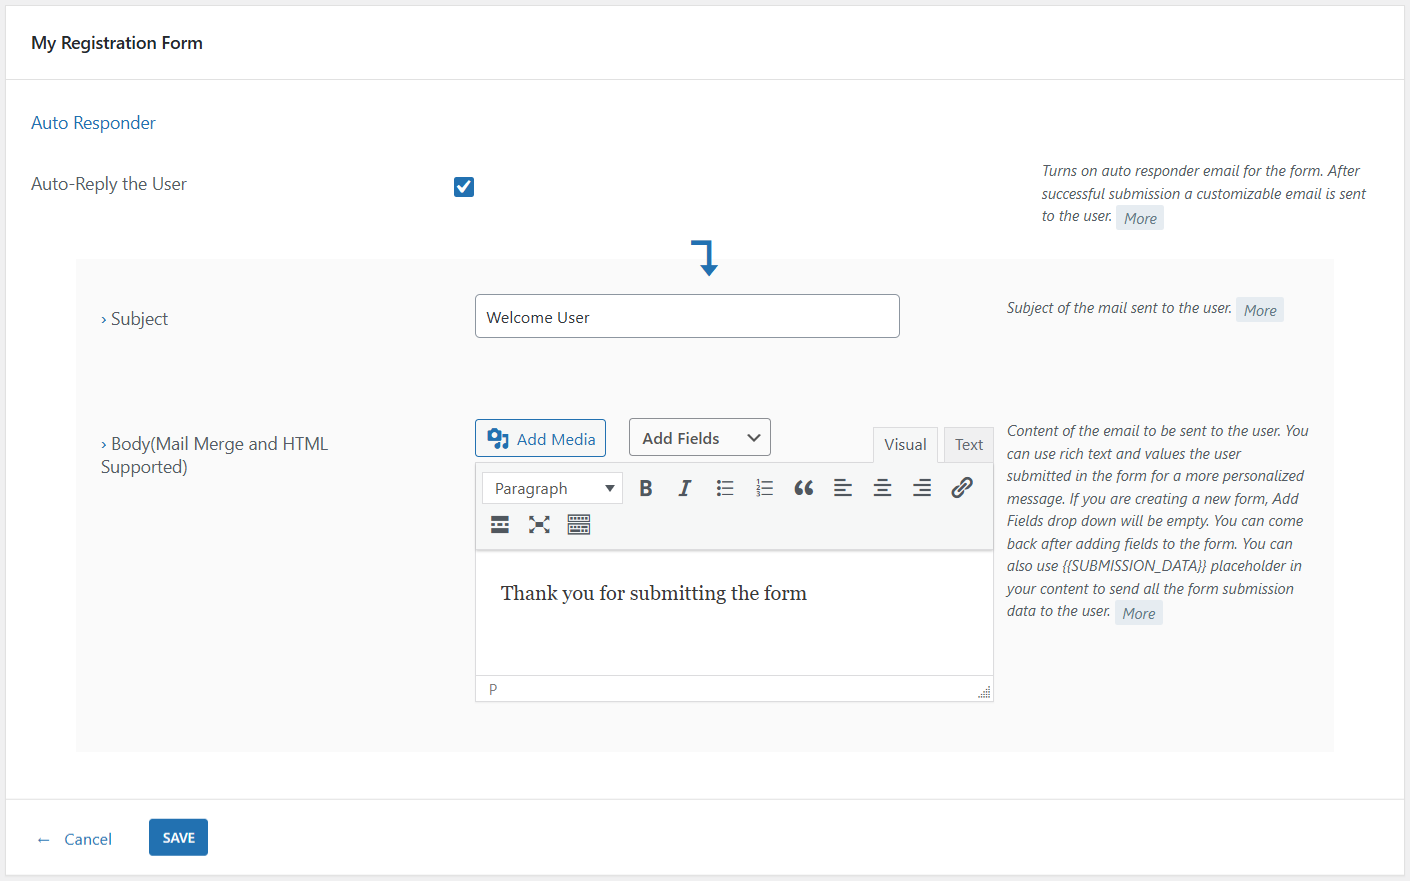Click the Cancel link

87,839
